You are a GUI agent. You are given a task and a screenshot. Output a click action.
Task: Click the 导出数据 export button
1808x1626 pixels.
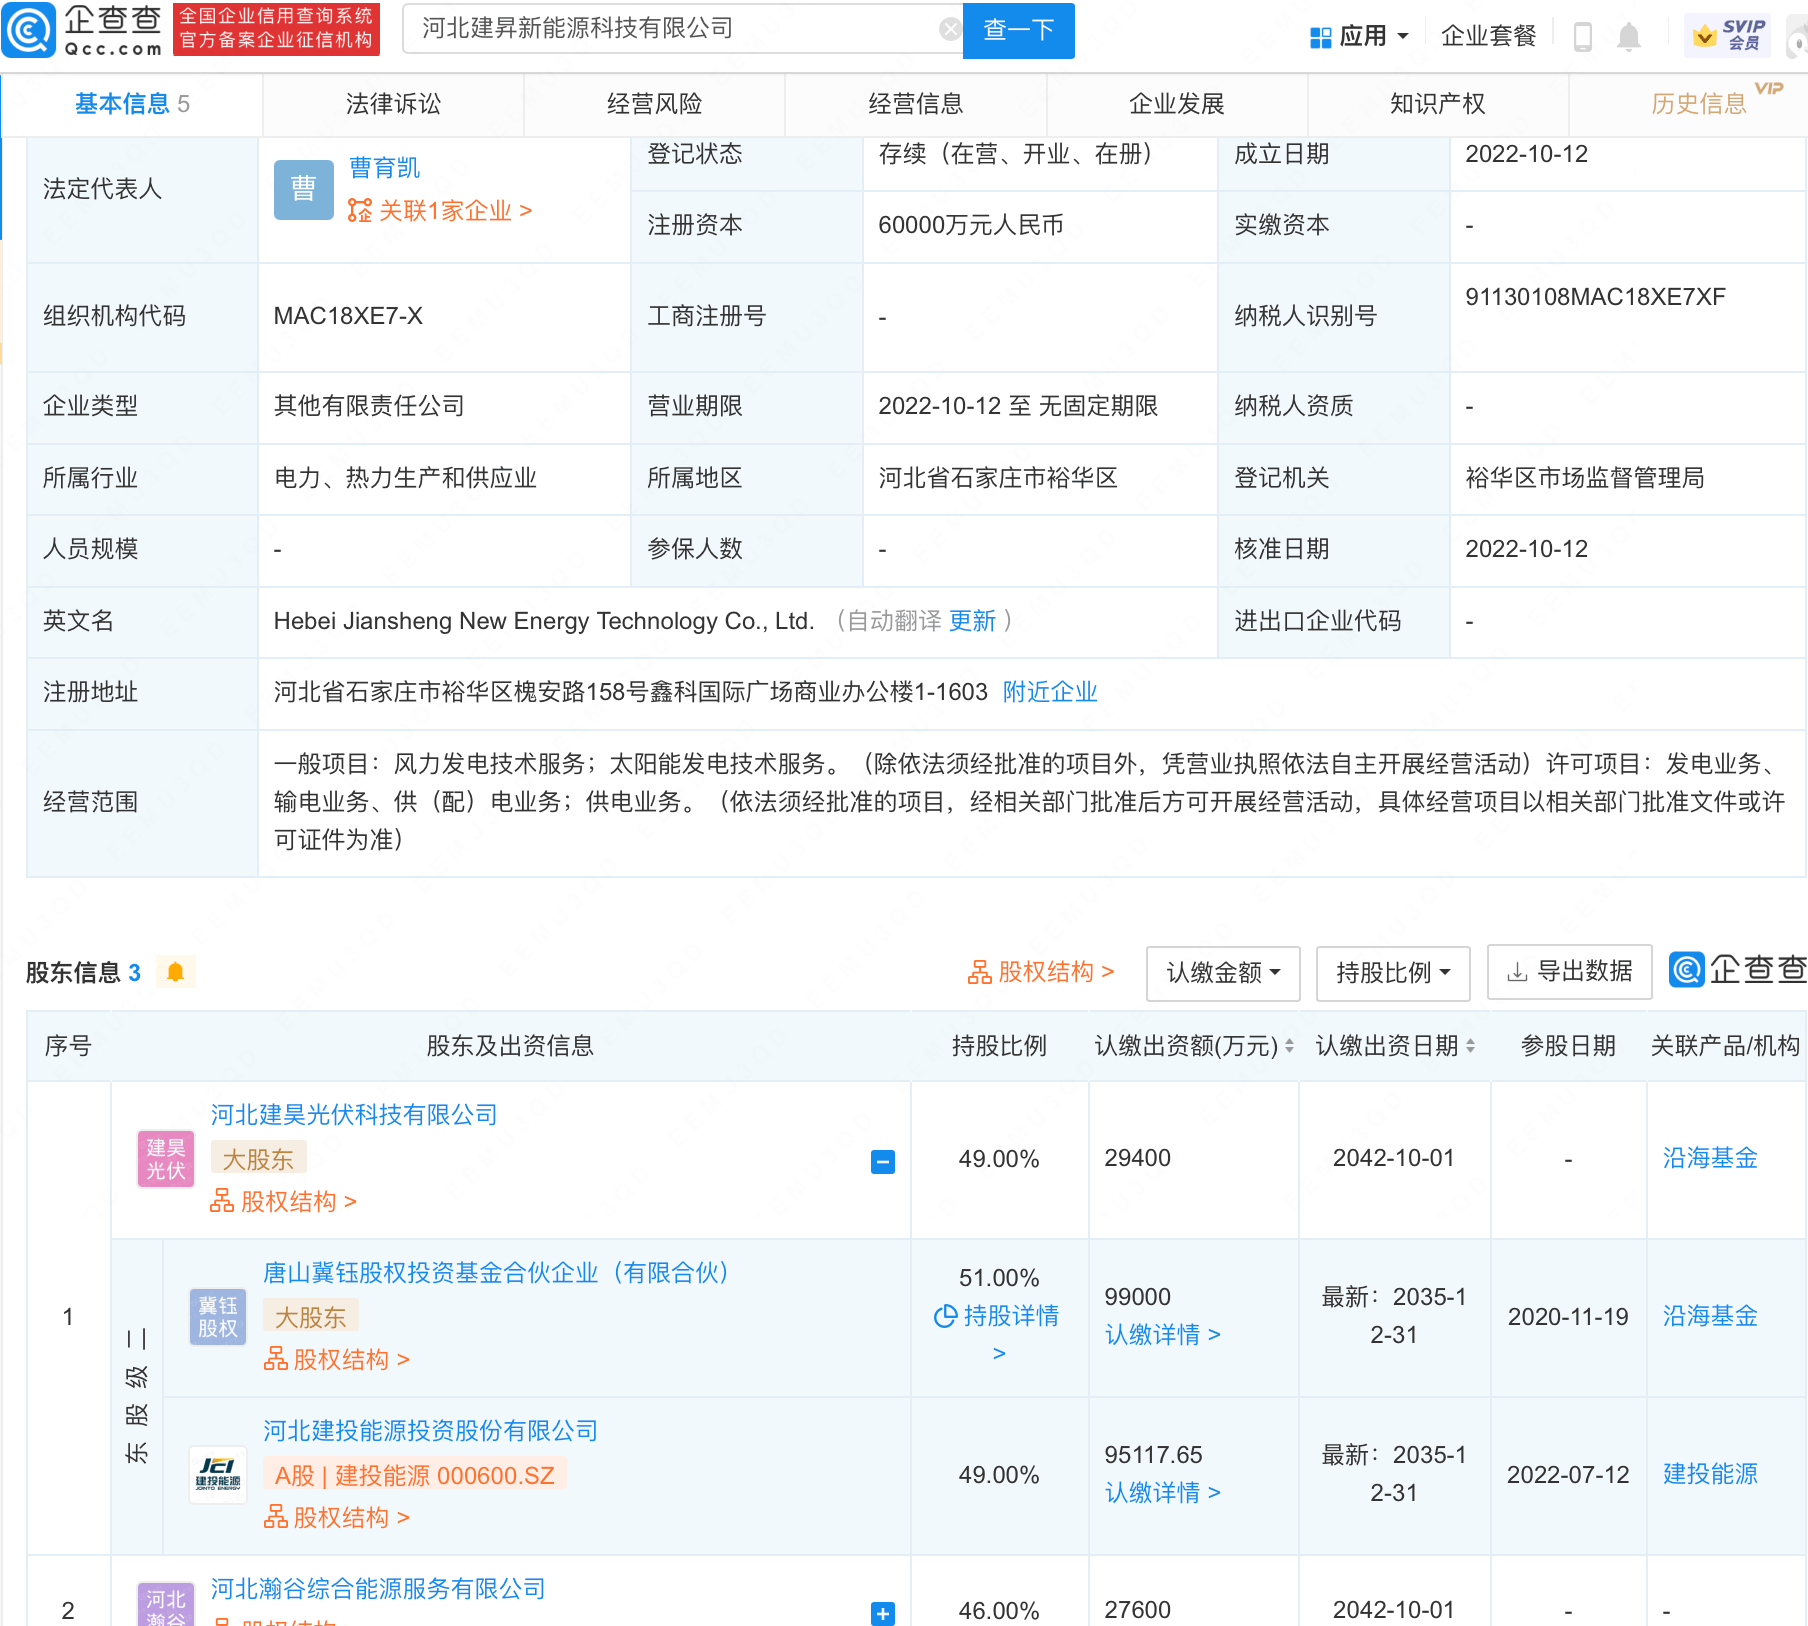pos(1569,973)
